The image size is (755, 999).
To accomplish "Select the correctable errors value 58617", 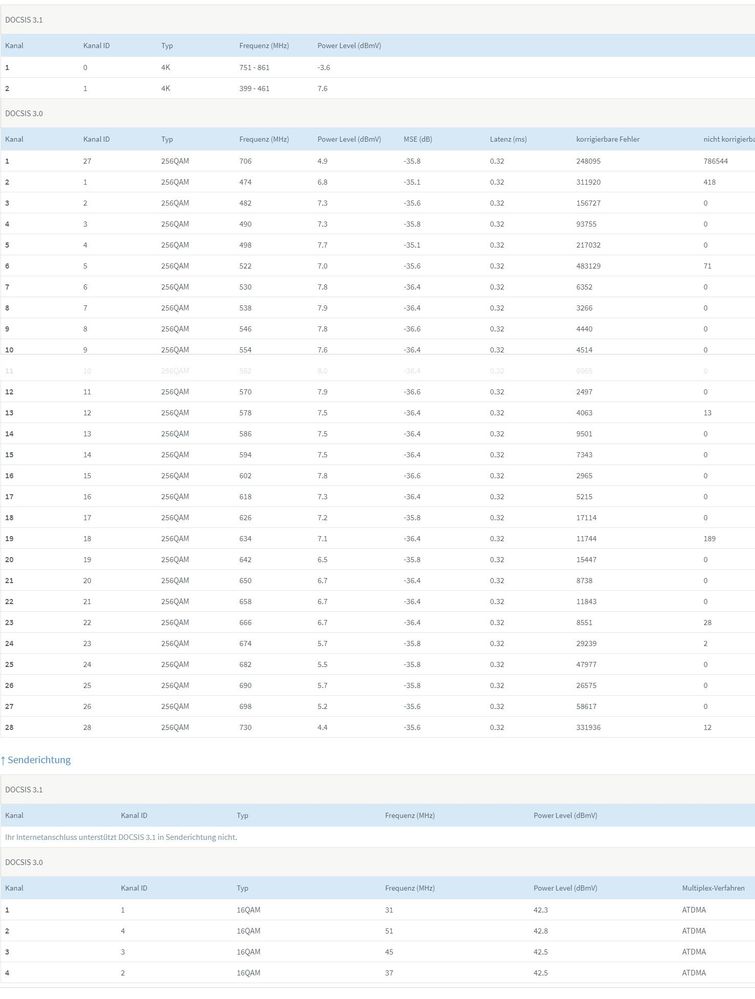I will point(586,707).
